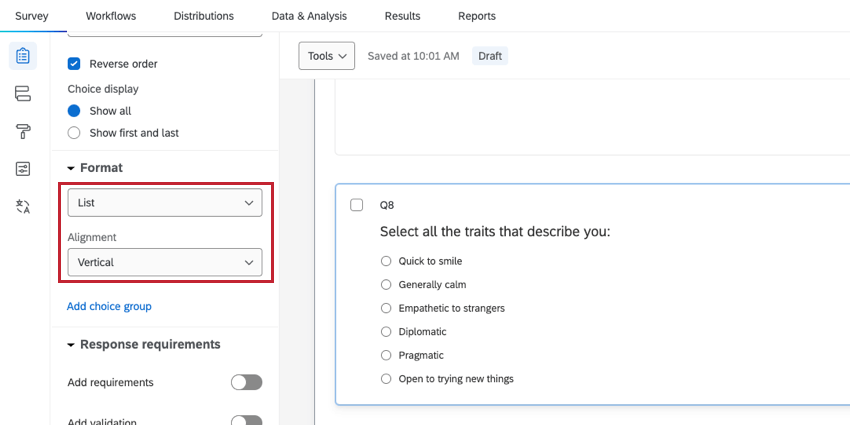Collapse the Format section
The height and width of the screenshot is (425, 850).
coord(71,168)
